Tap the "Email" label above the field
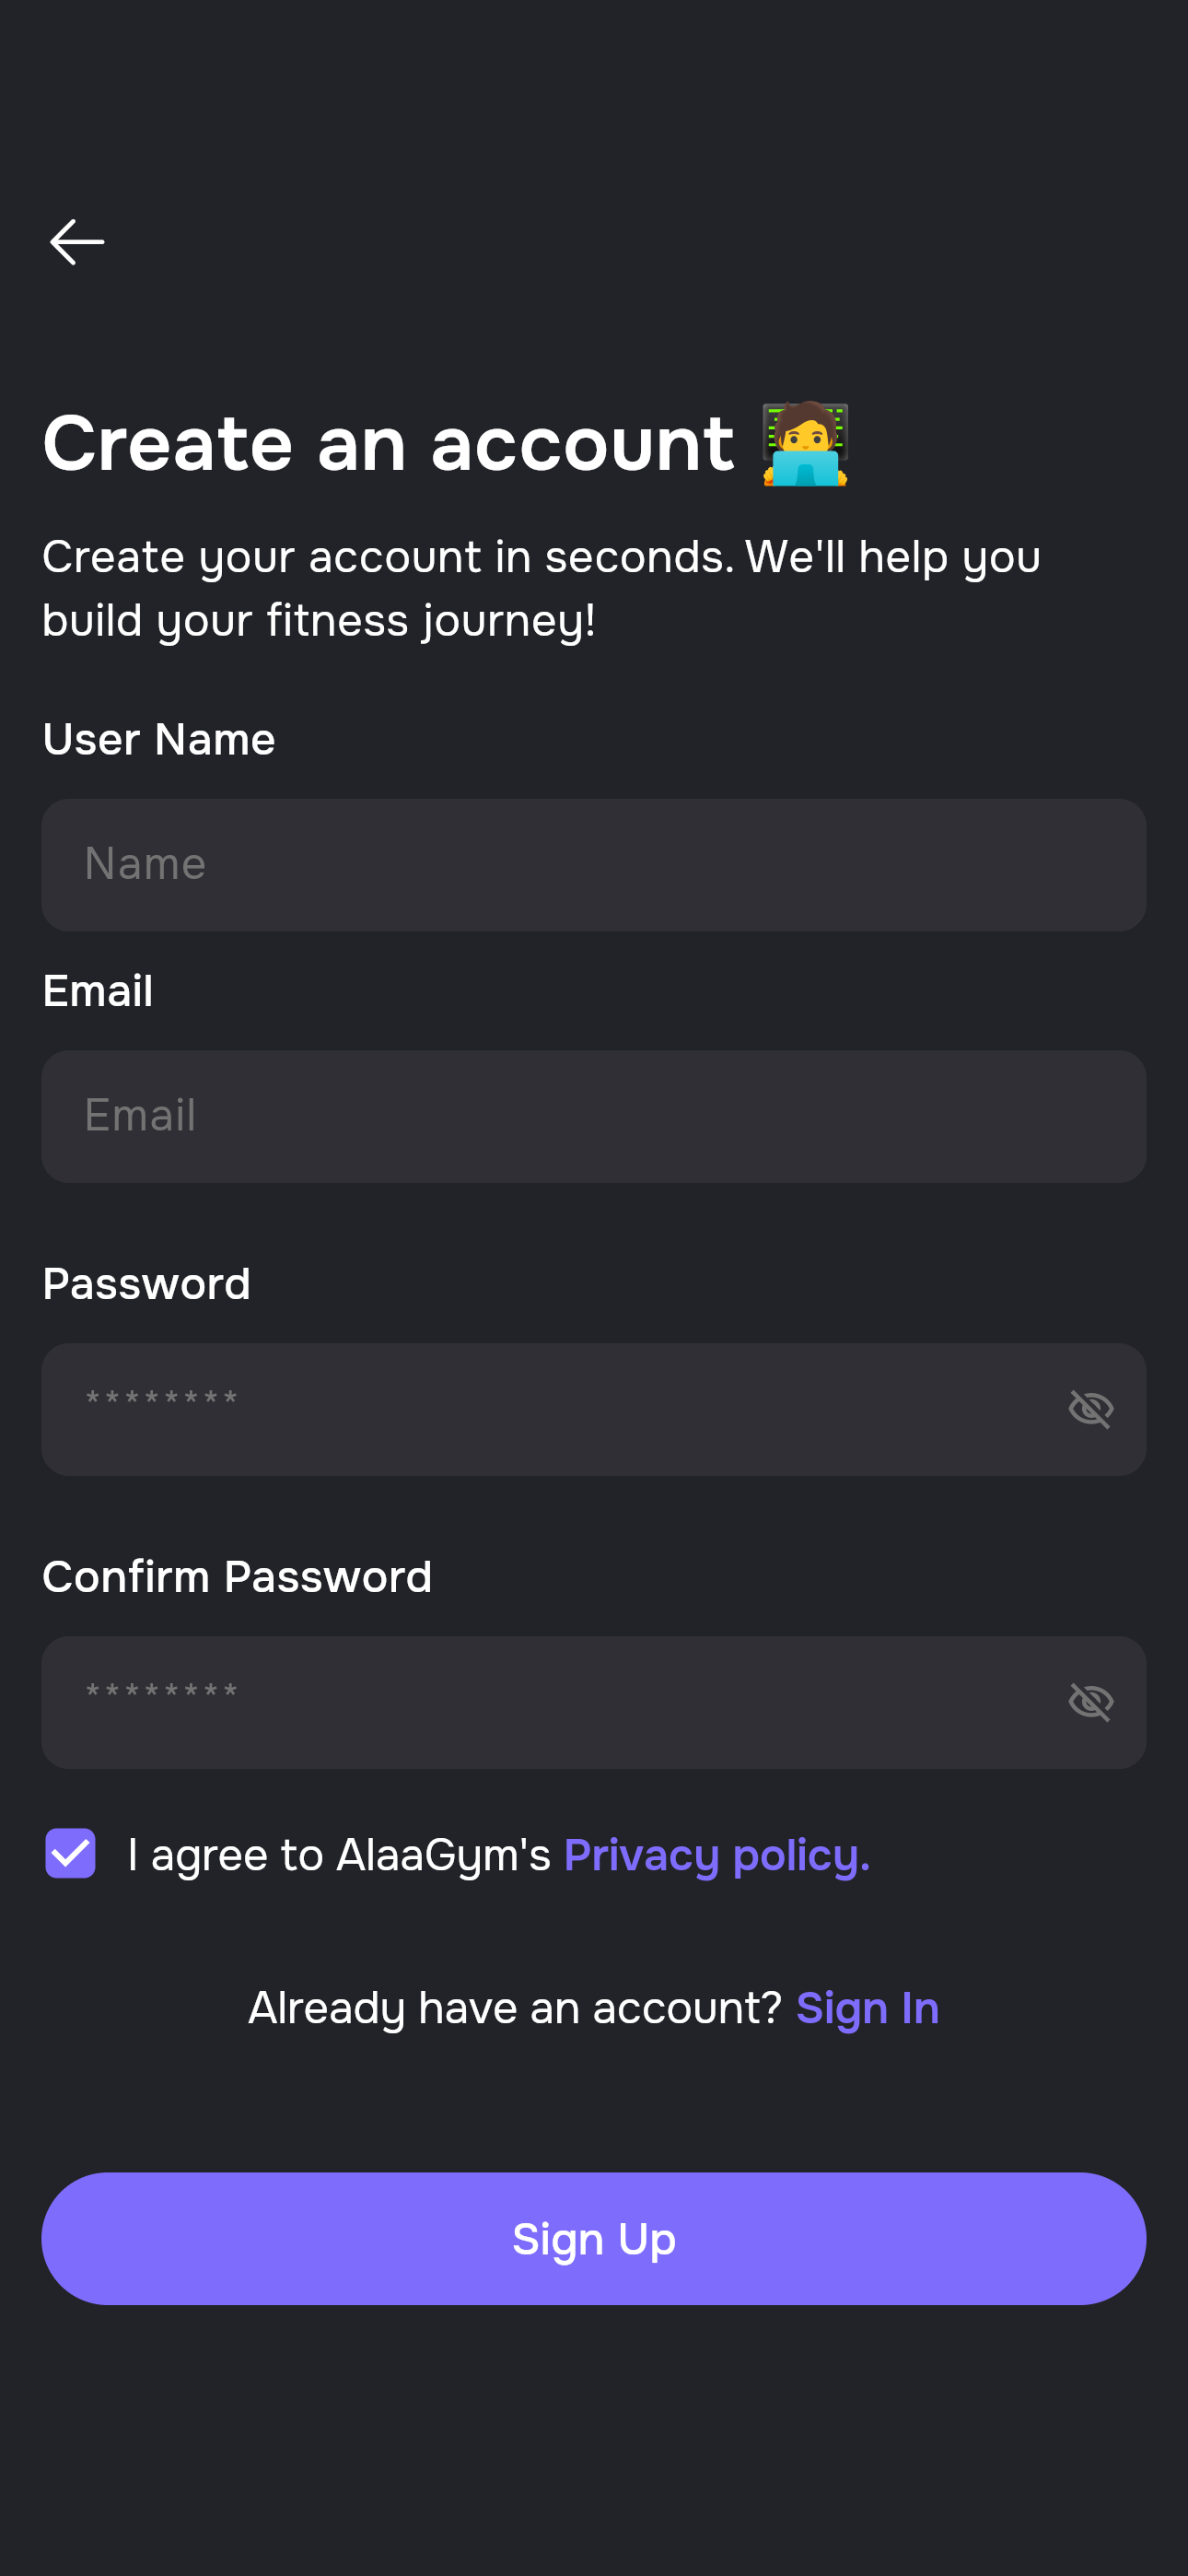Screen dimensions: 1188x2576 tap(98, 991)
